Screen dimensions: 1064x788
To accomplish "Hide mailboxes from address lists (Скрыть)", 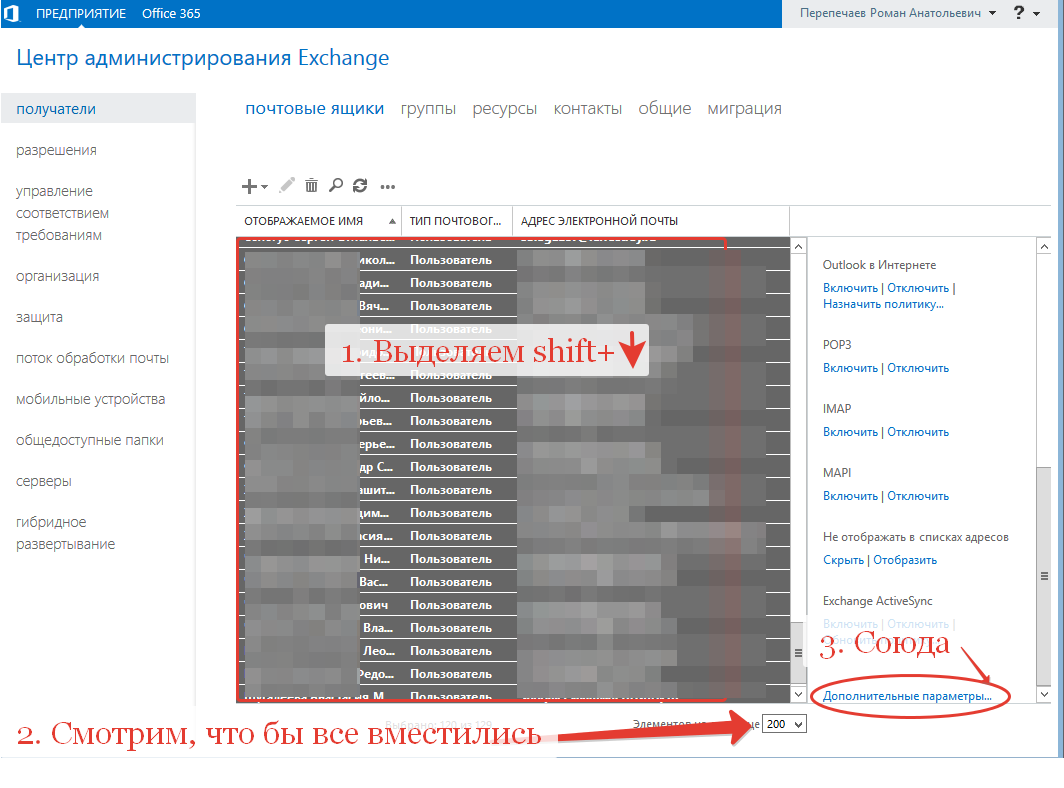I will pyautogui.click(x=843, y=560).
